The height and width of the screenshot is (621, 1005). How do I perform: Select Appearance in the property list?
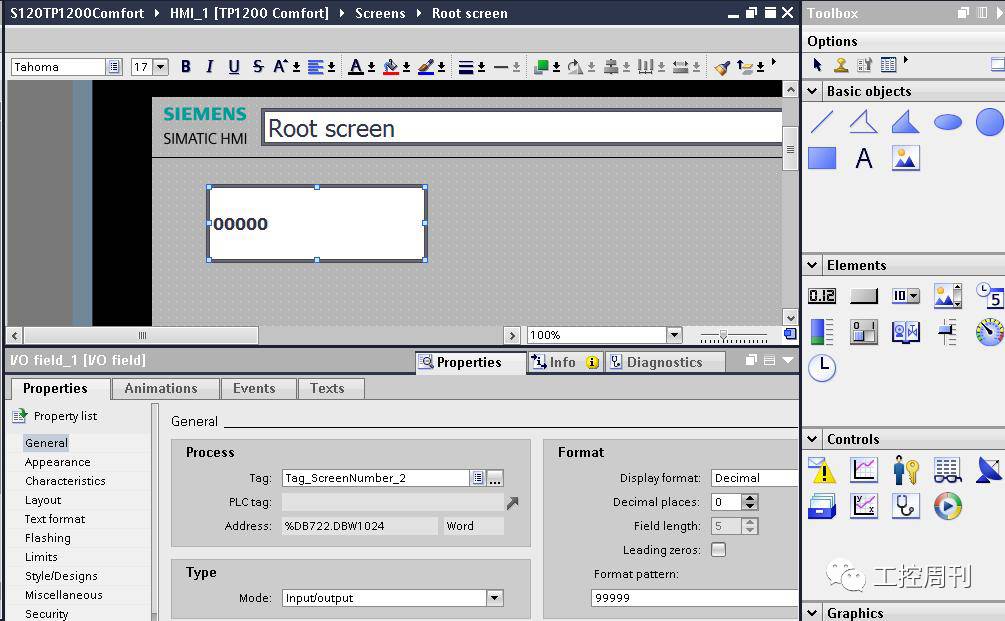click(x=58, y=462)
